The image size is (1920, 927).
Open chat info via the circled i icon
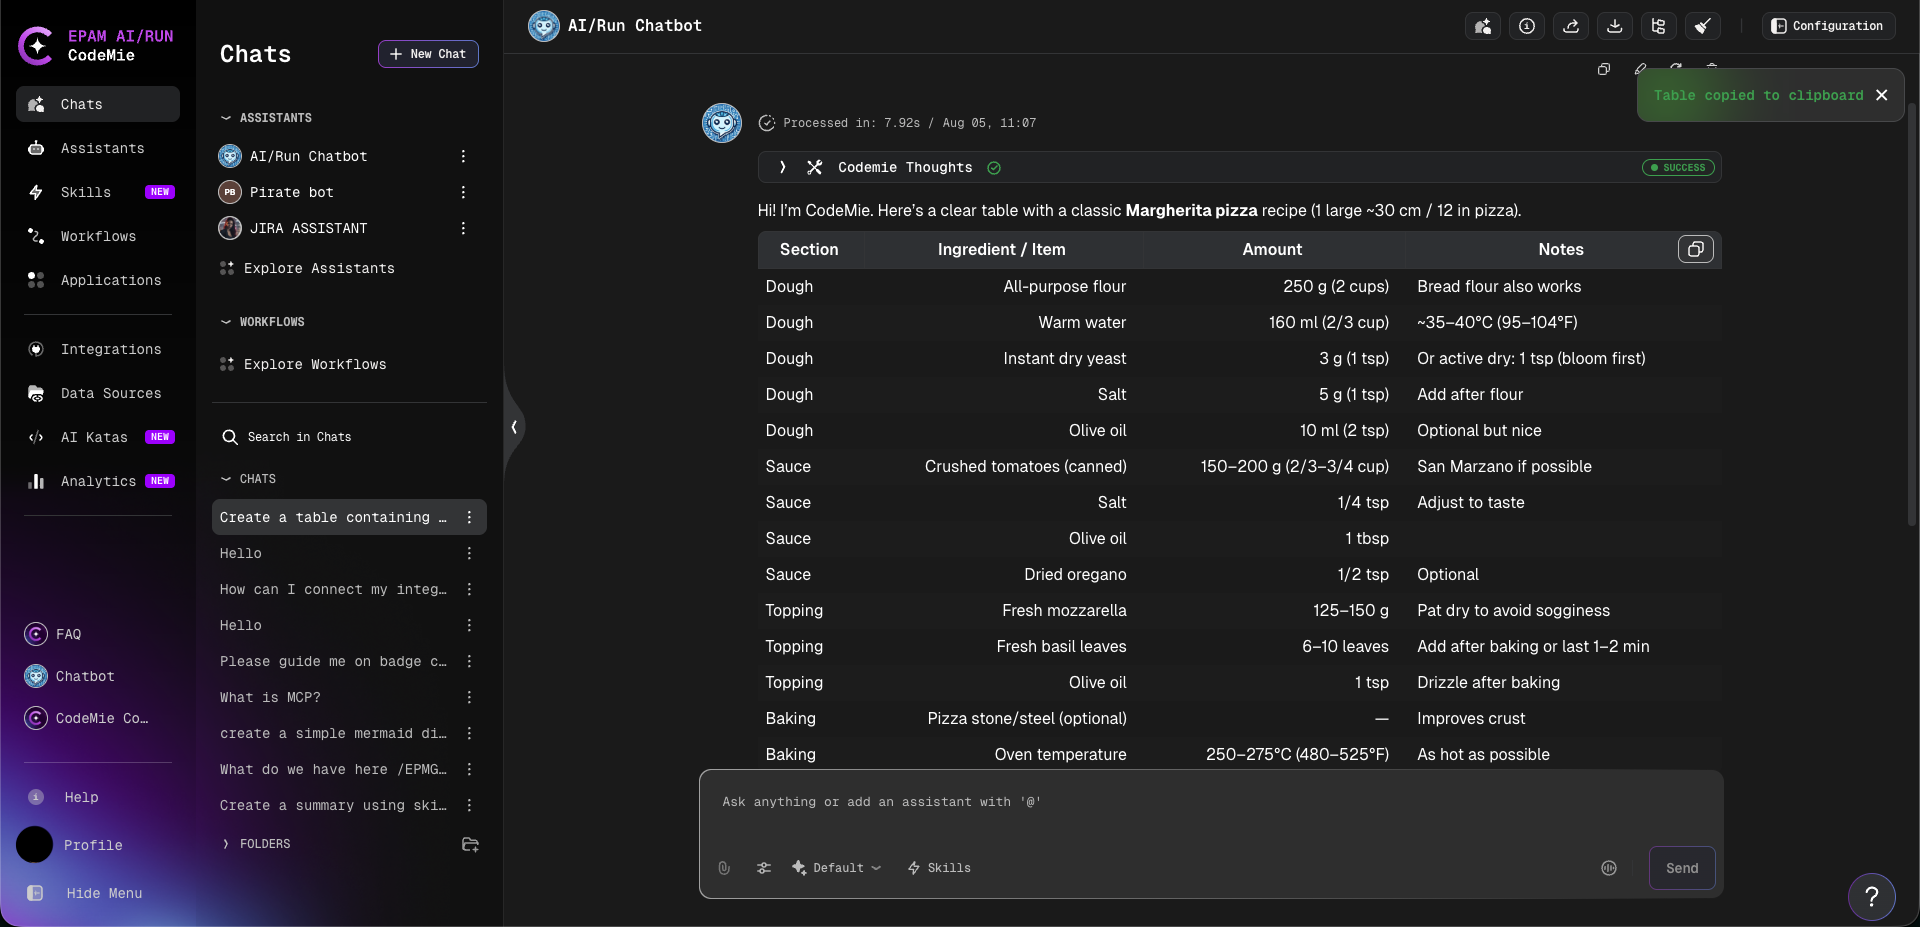tap(1527, 26)
